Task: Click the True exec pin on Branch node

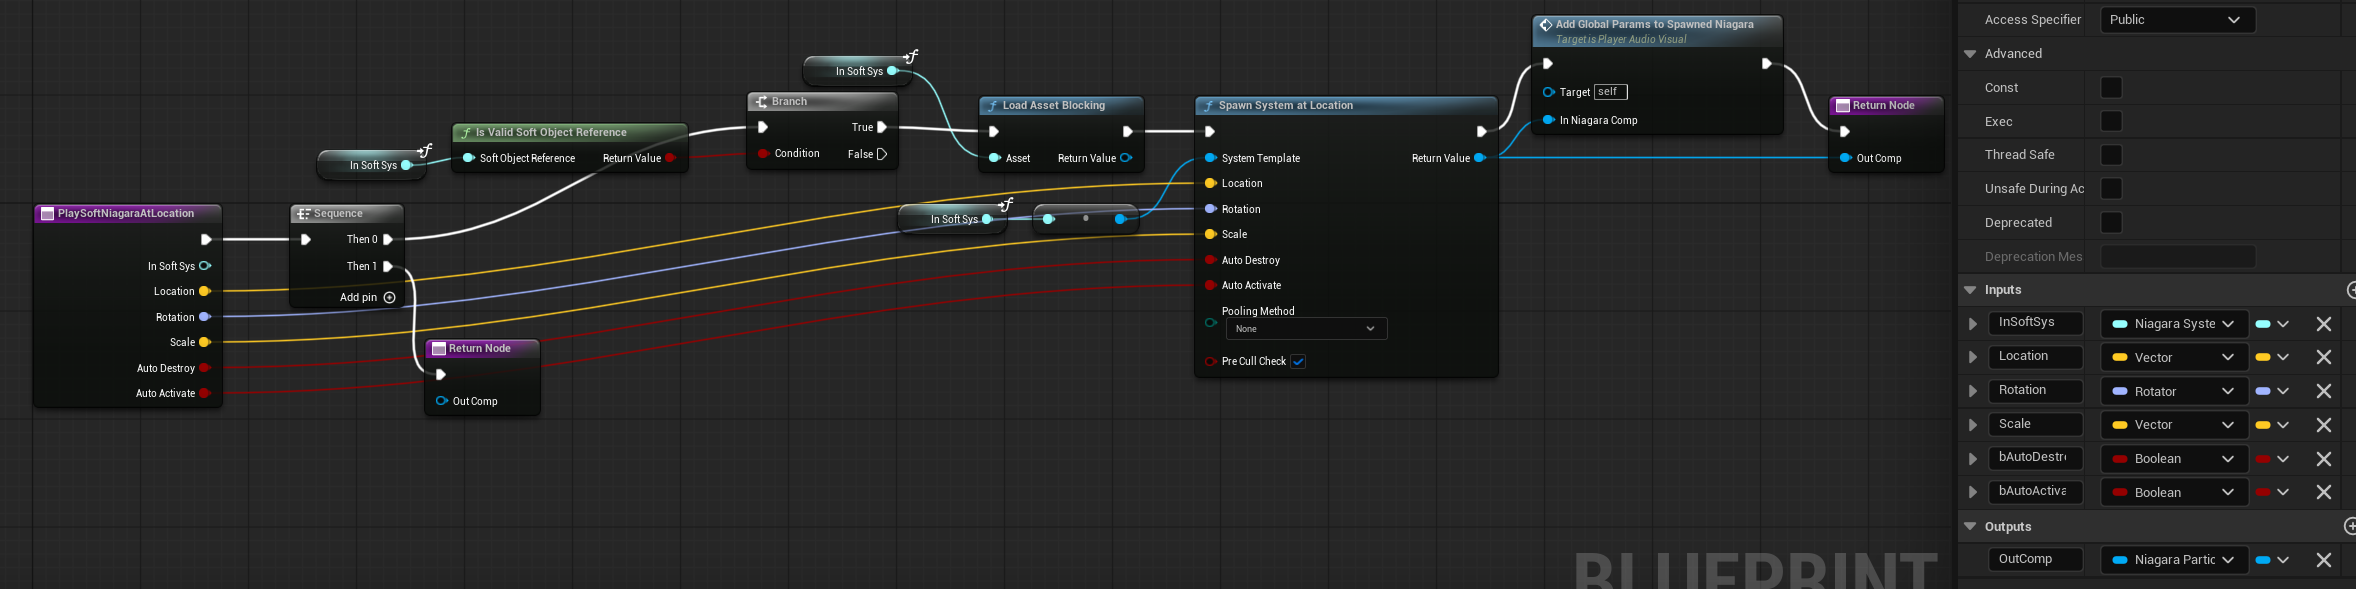Action: tap(881, 127)
